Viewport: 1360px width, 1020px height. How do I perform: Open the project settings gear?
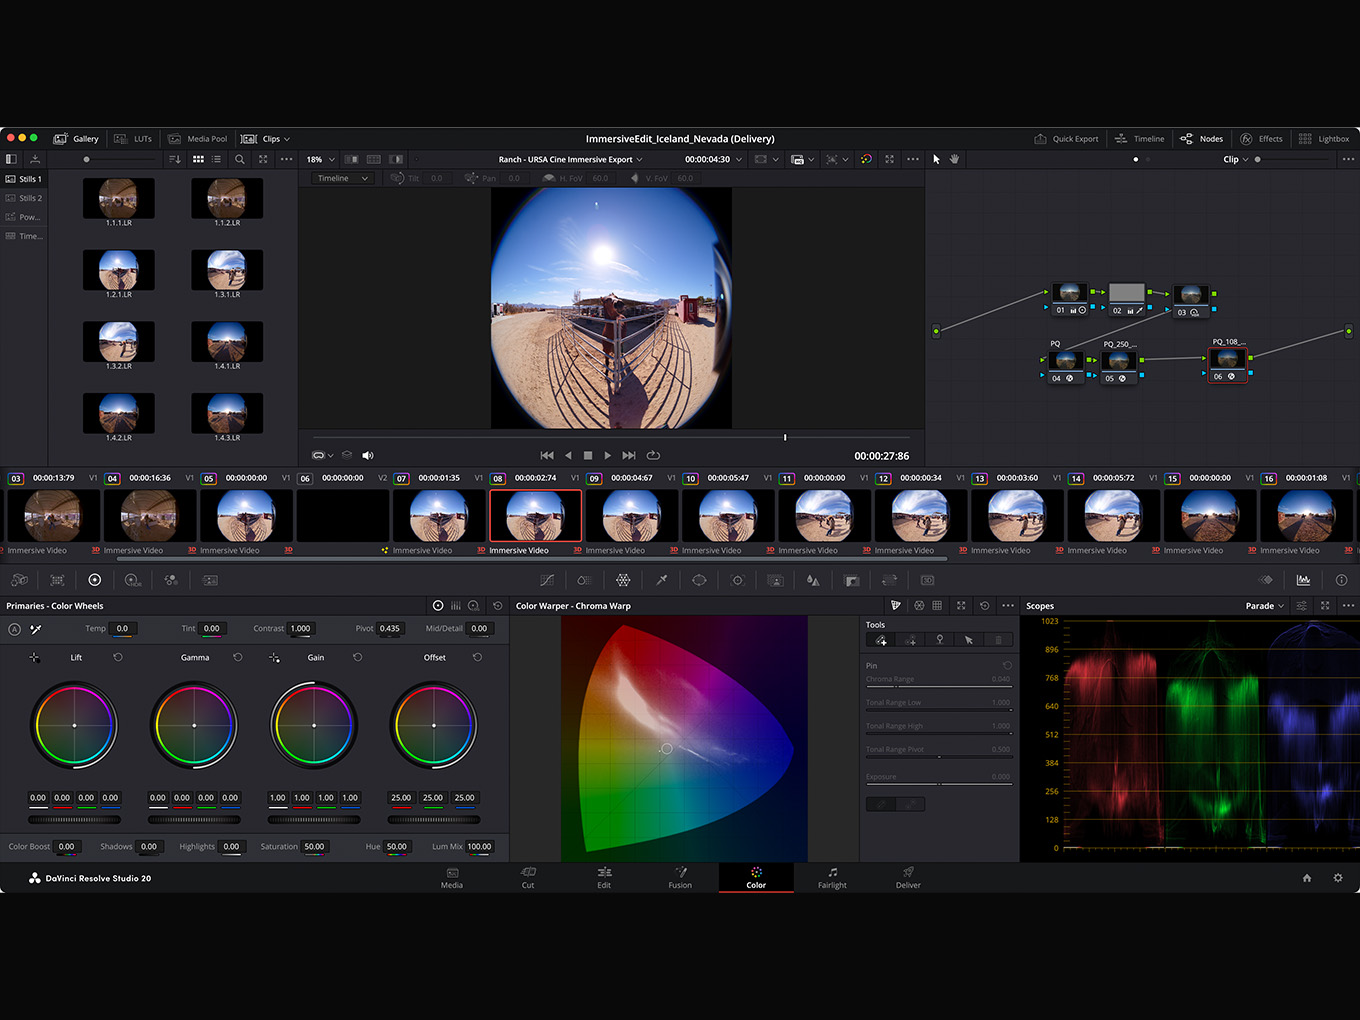point(1338,878)
